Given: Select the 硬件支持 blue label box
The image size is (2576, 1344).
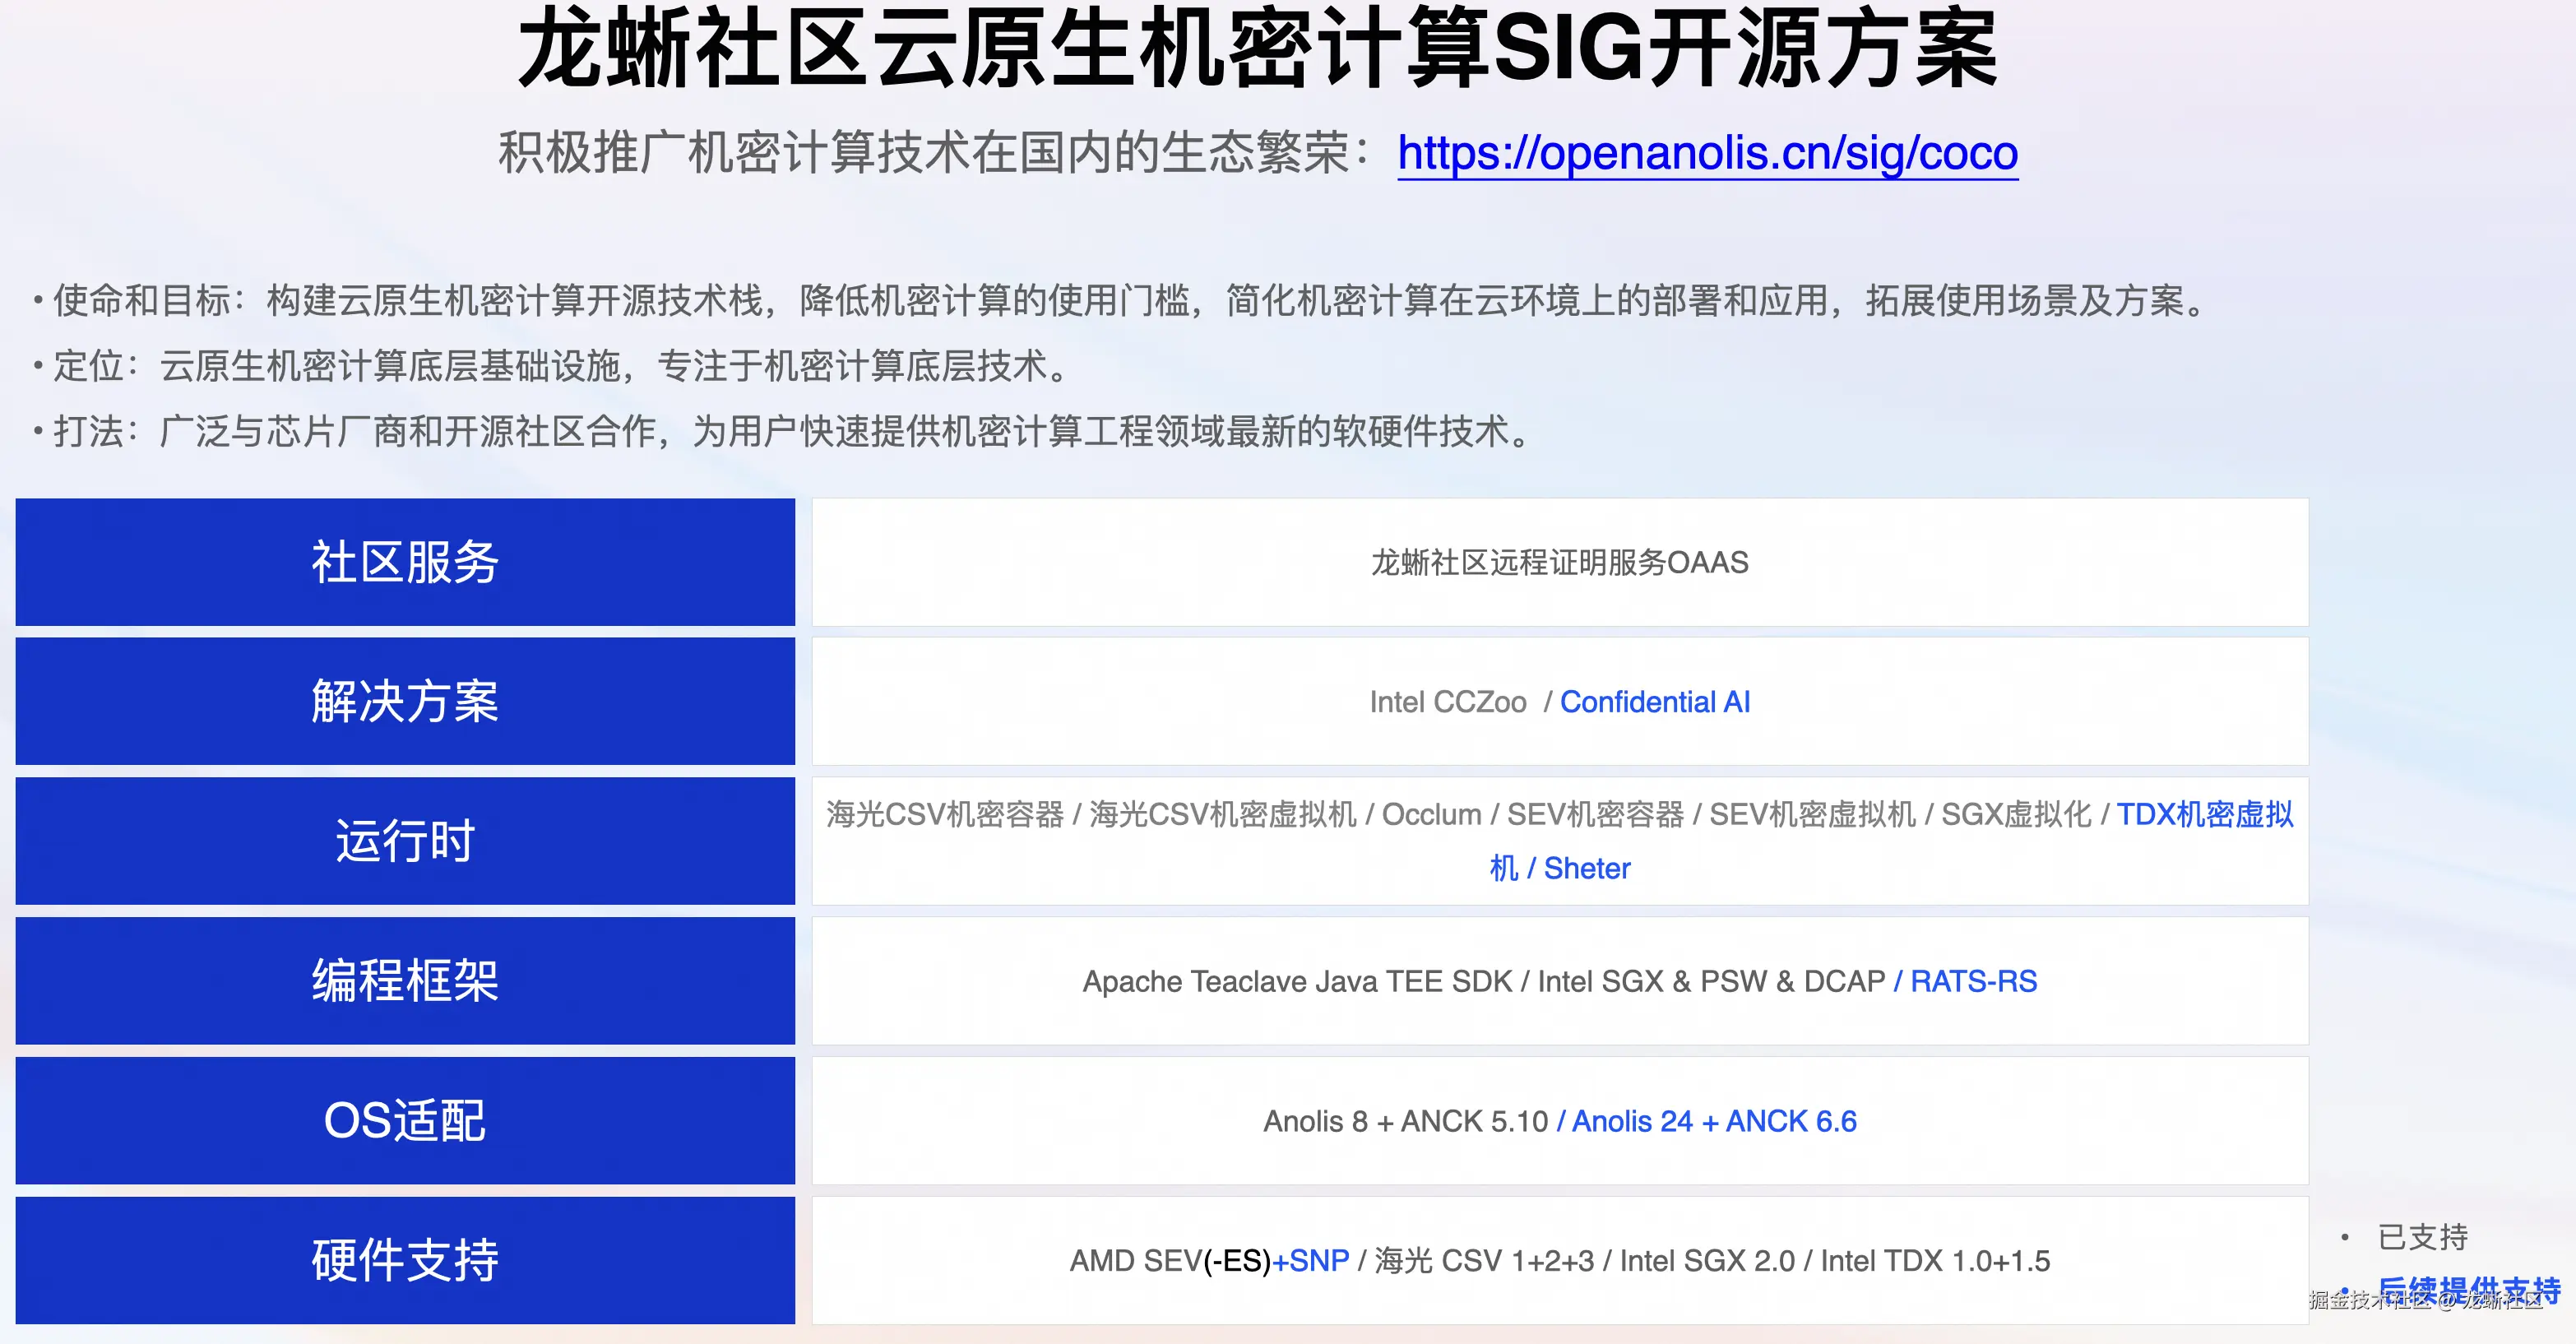Looking at the screenshot, I should [405, 1260].
